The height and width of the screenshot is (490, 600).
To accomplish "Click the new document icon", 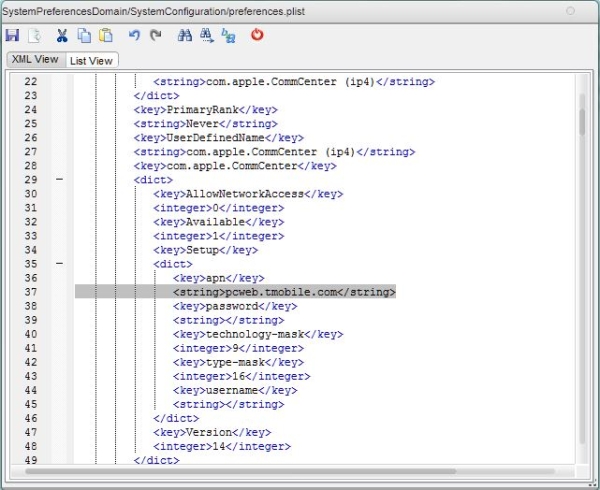I will pyautogui.click(x=33, y=35).
